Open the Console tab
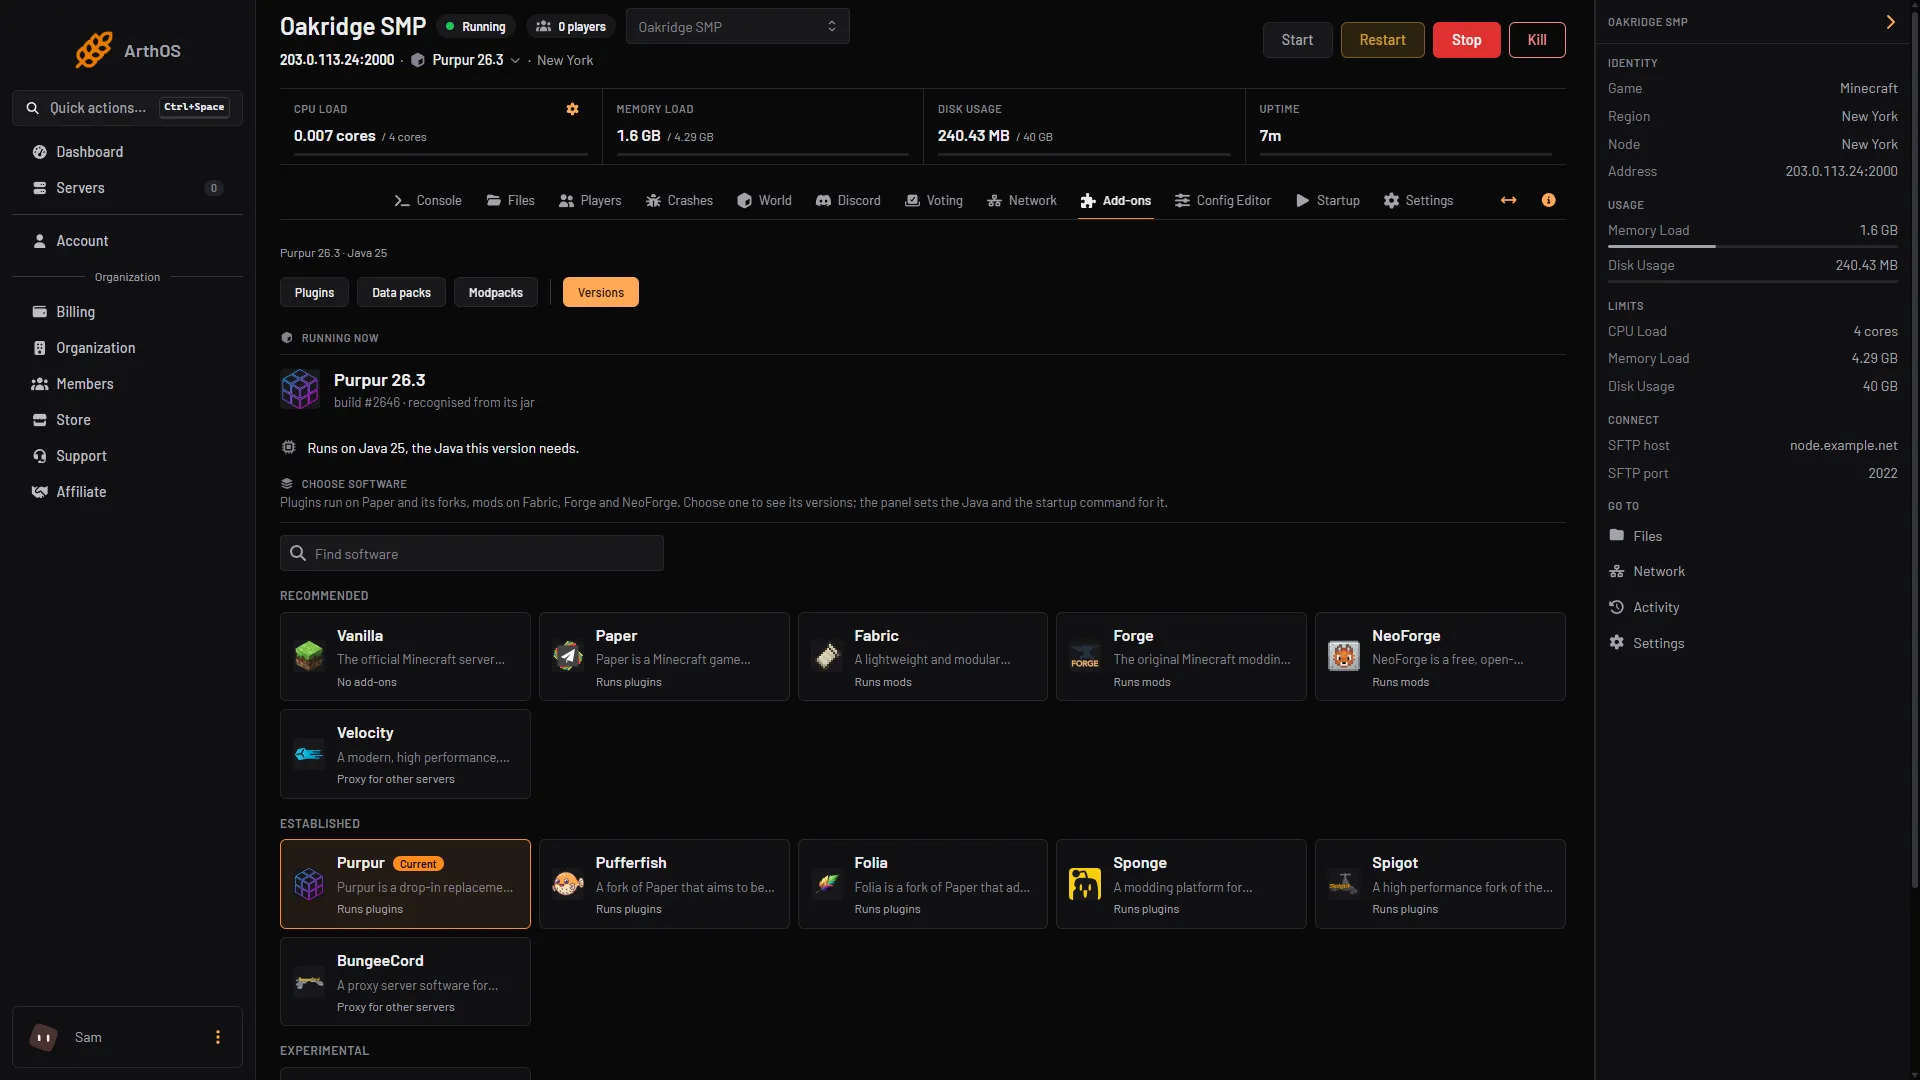This screenshot has height=1080, width=1920. [427, 200]
